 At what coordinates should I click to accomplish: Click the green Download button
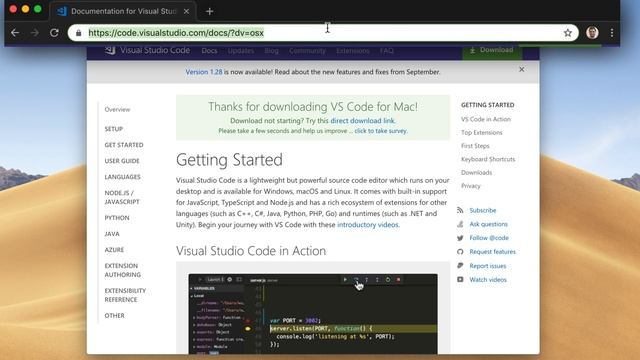click(491, 51)
